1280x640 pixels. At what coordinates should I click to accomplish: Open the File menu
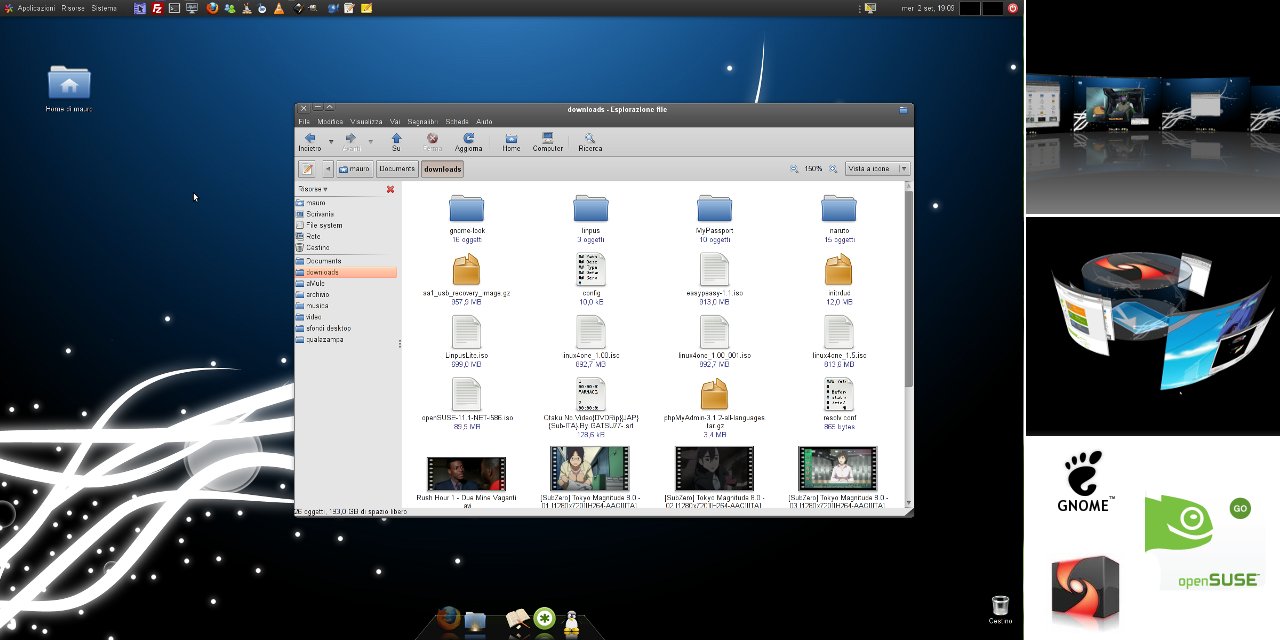point(304,121)
